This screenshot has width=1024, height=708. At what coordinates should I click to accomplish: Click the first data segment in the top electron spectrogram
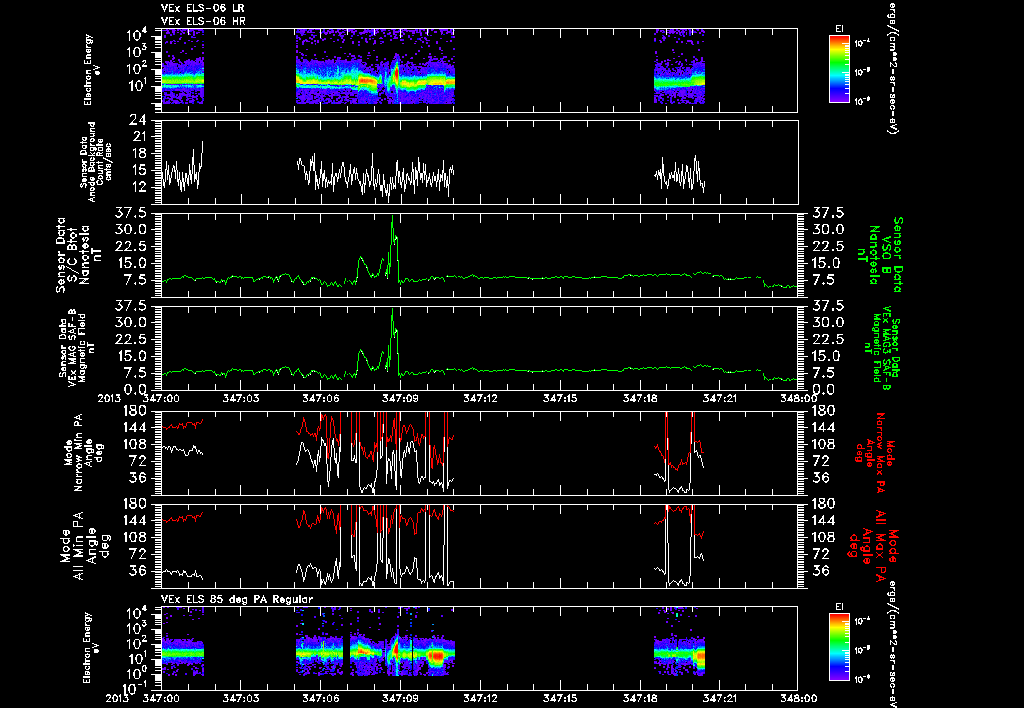[183, 67]
